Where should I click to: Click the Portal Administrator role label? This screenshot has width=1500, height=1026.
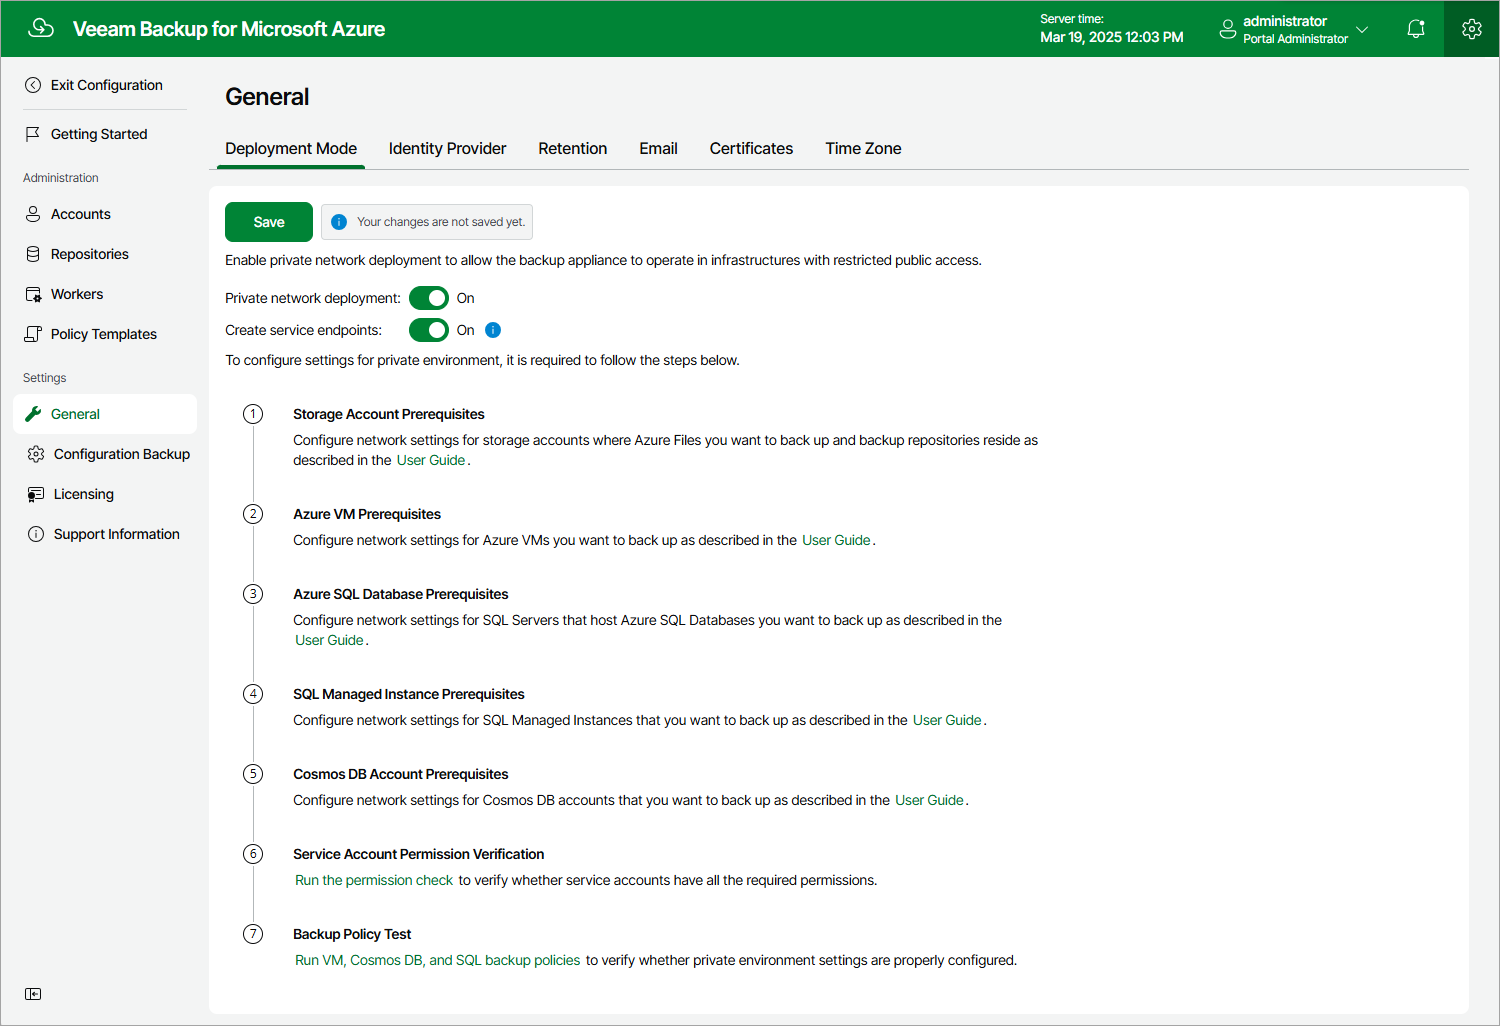click(x=1295, y=39)
